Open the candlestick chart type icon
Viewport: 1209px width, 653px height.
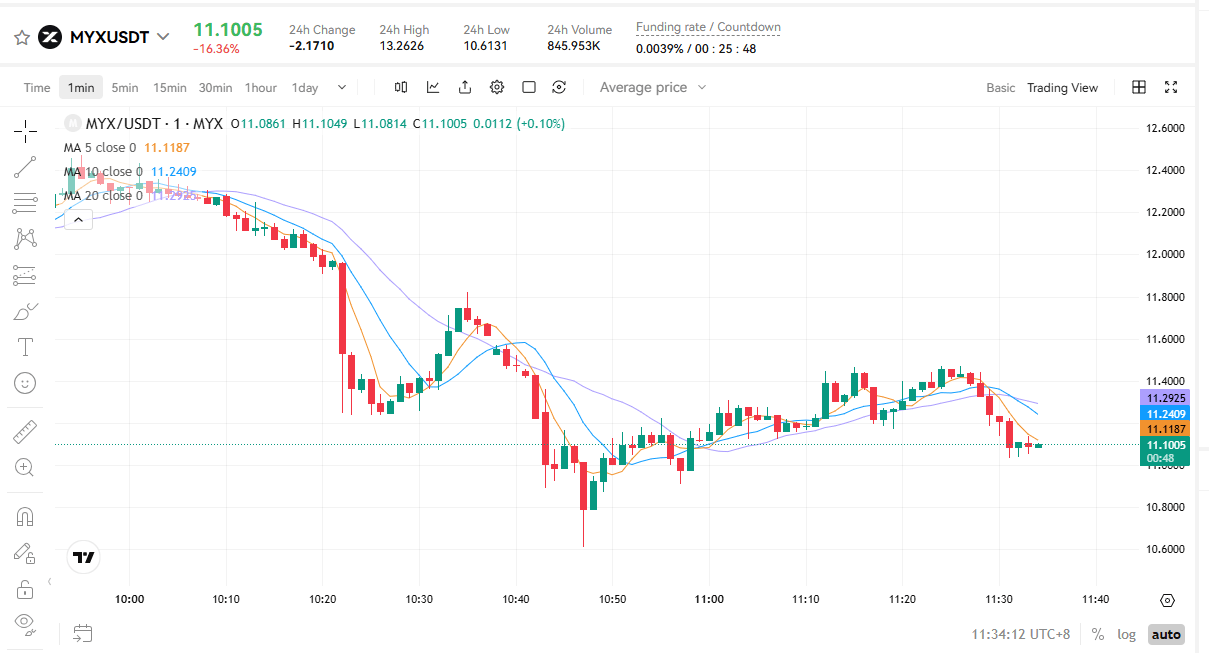coord(401,87)
